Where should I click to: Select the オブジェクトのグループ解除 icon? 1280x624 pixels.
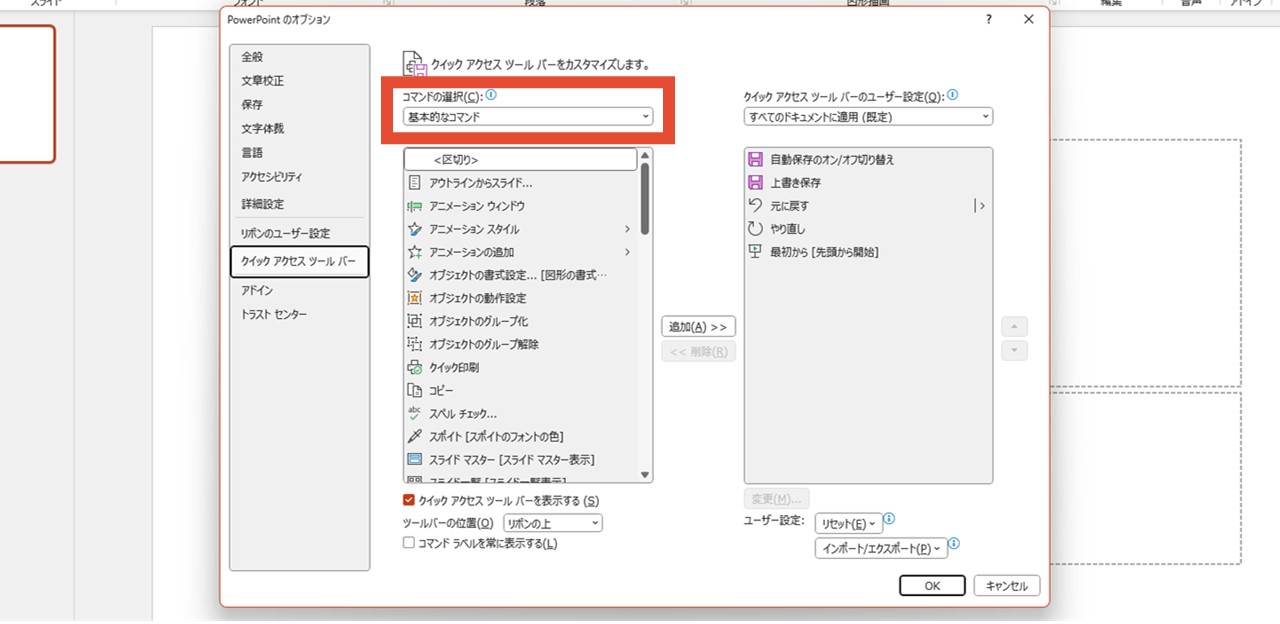[x=415, y=344]
